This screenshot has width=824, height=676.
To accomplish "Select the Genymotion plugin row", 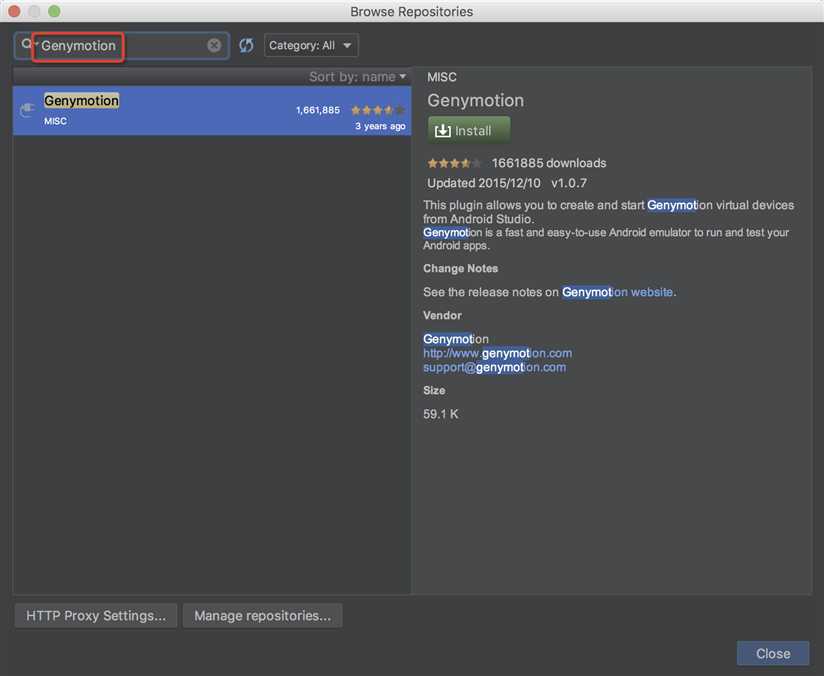I will tap(212, 110).
